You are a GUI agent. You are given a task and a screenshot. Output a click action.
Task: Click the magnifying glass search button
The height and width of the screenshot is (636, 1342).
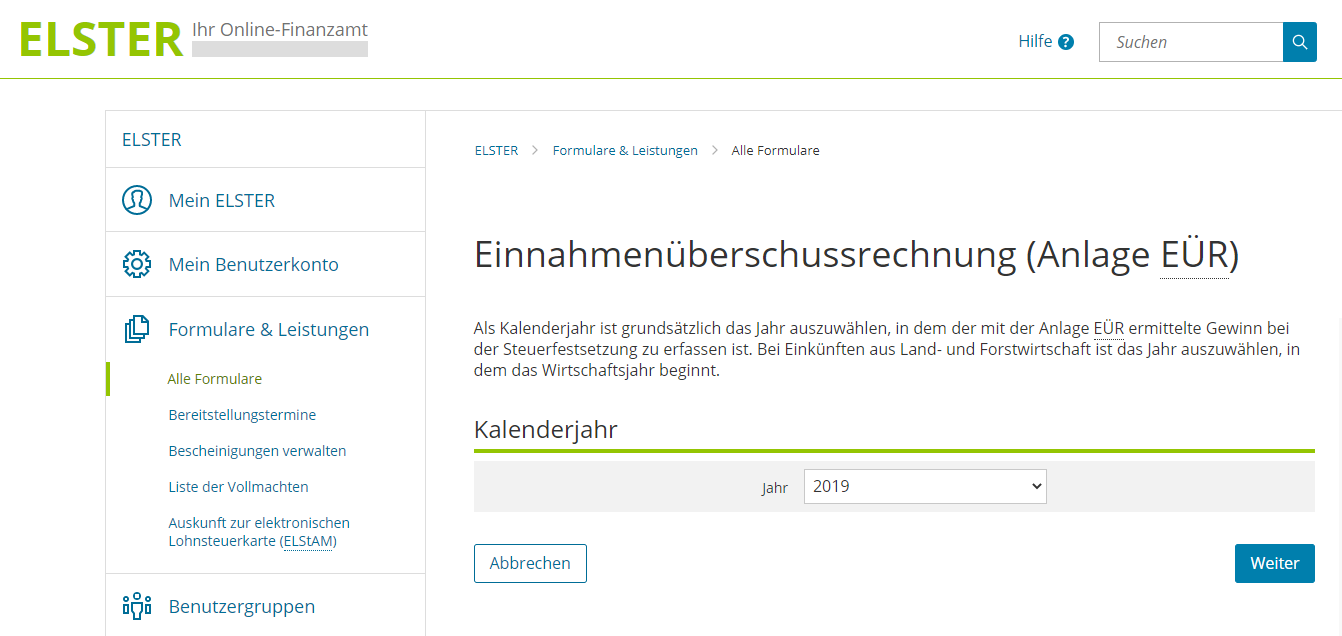(x=1299, y=42)
